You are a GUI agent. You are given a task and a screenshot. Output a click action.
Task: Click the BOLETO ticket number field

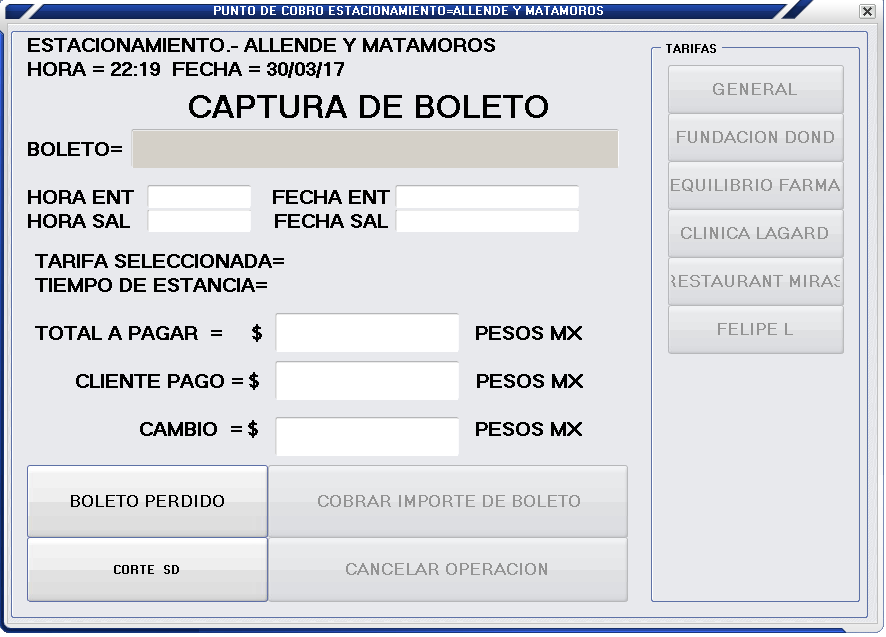(375, 149)
